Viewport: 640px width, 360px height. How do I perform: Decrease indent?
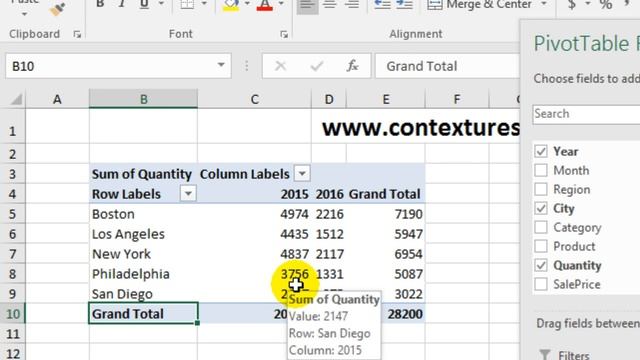pyautogui.click(x=382, y=5)
